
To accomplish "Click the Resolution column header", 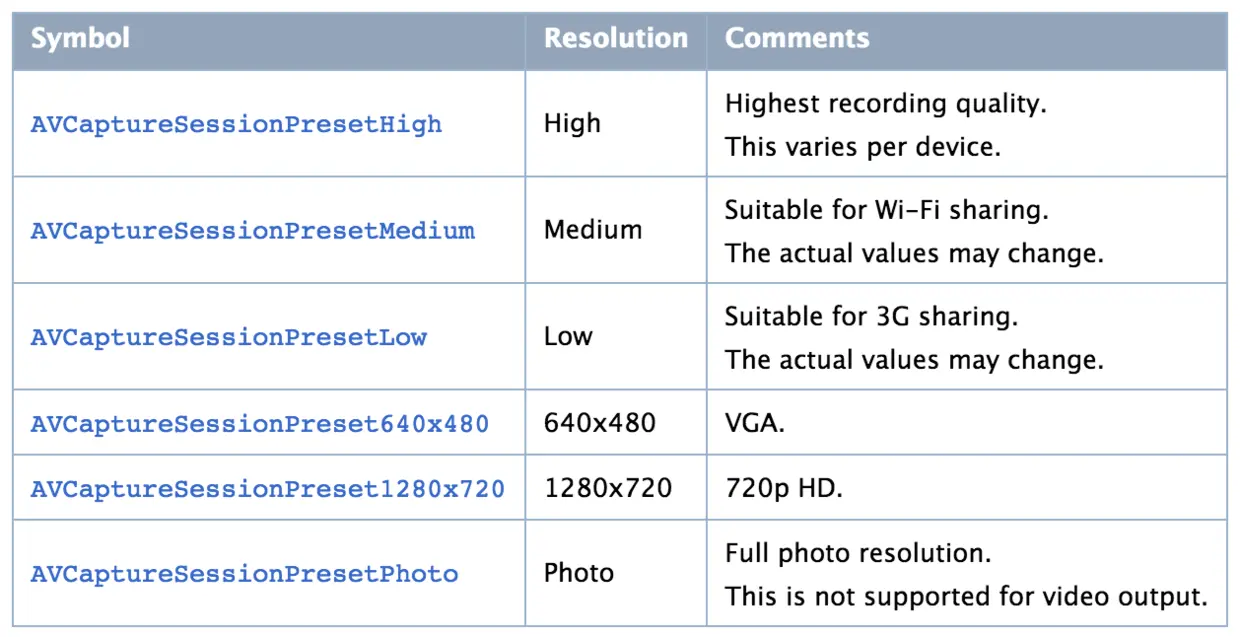I will [615, 39].
